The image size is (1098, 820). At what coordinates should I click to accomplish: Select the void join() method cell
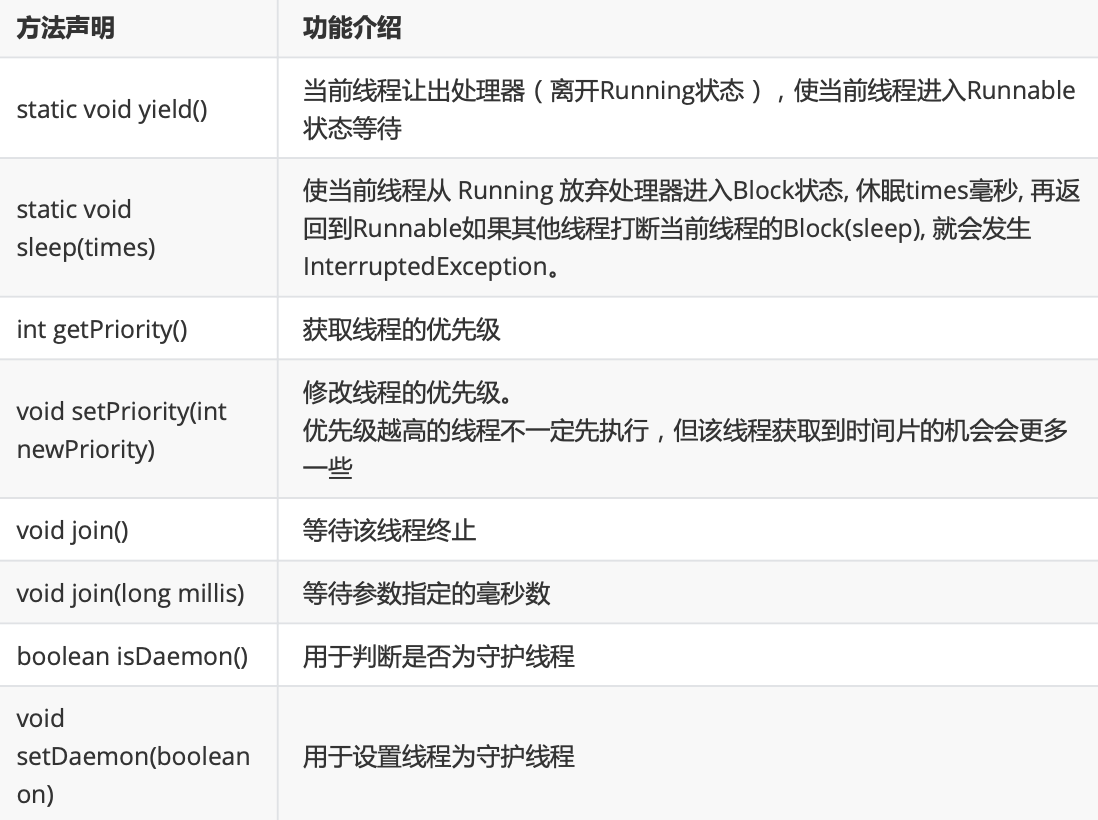(139, 529)
